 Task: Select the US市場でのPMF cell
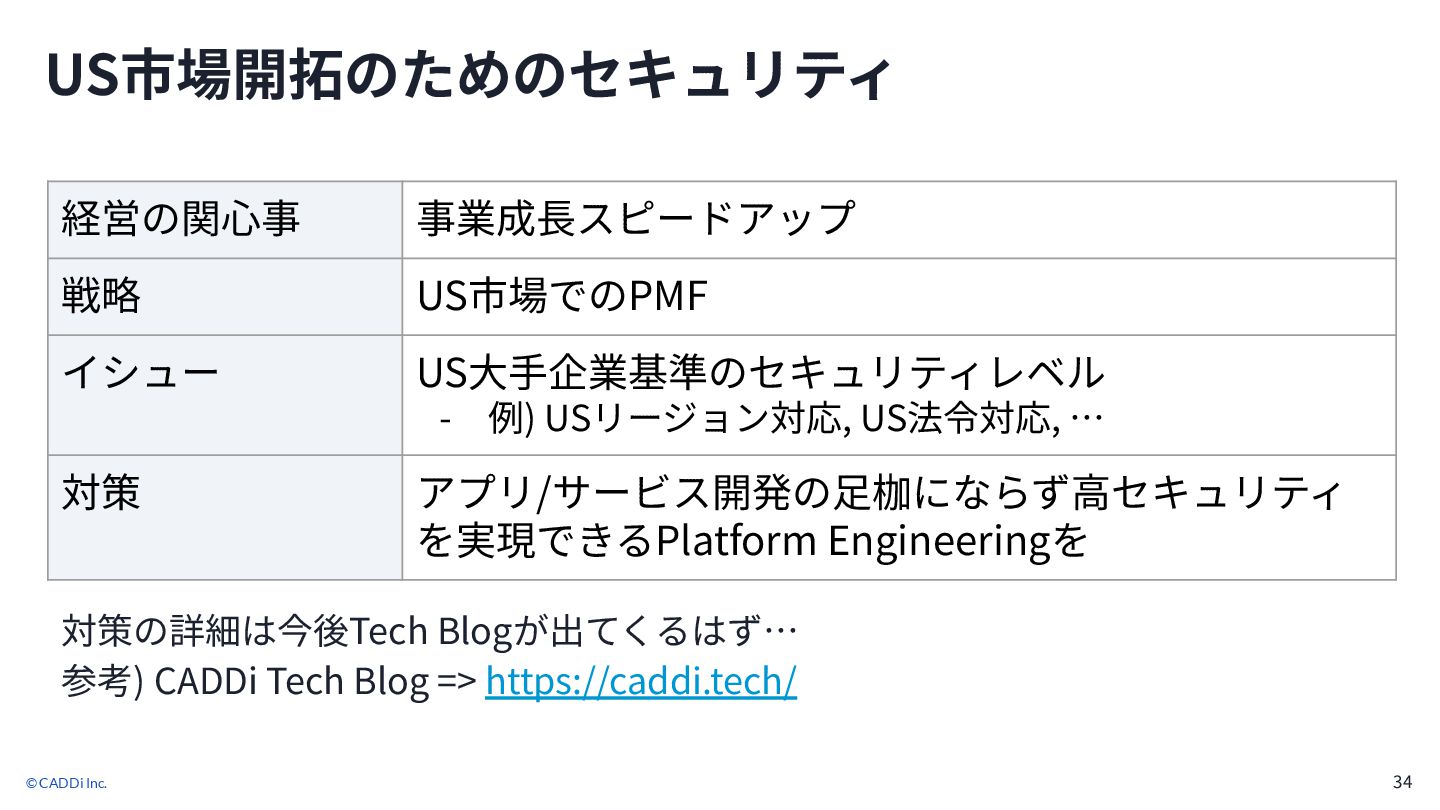click(x=899, y=297)
